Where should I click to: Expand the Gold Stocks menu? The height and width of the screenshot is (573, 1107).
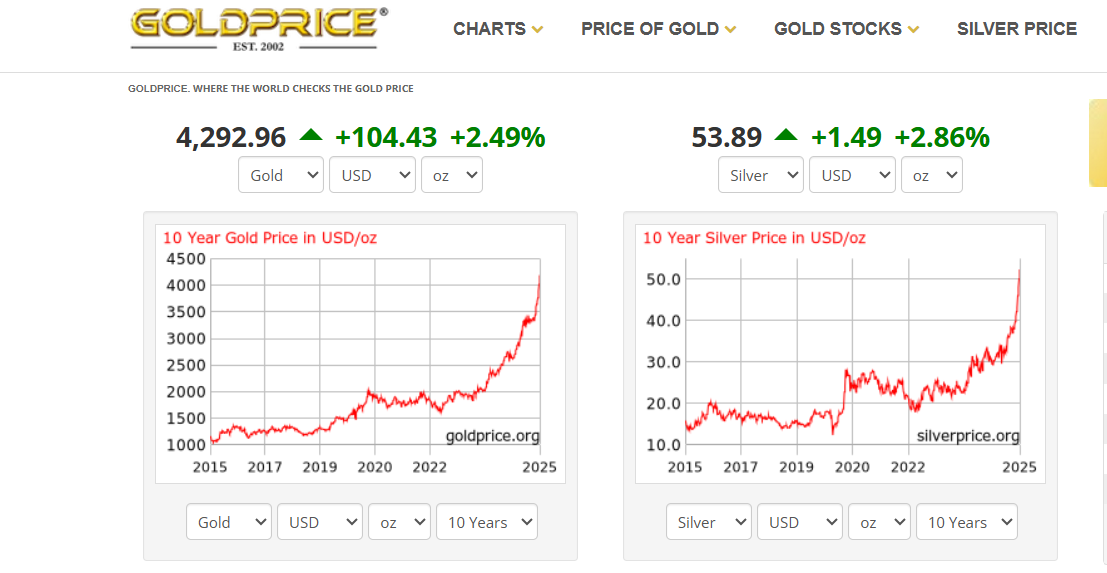pos(846,29)
